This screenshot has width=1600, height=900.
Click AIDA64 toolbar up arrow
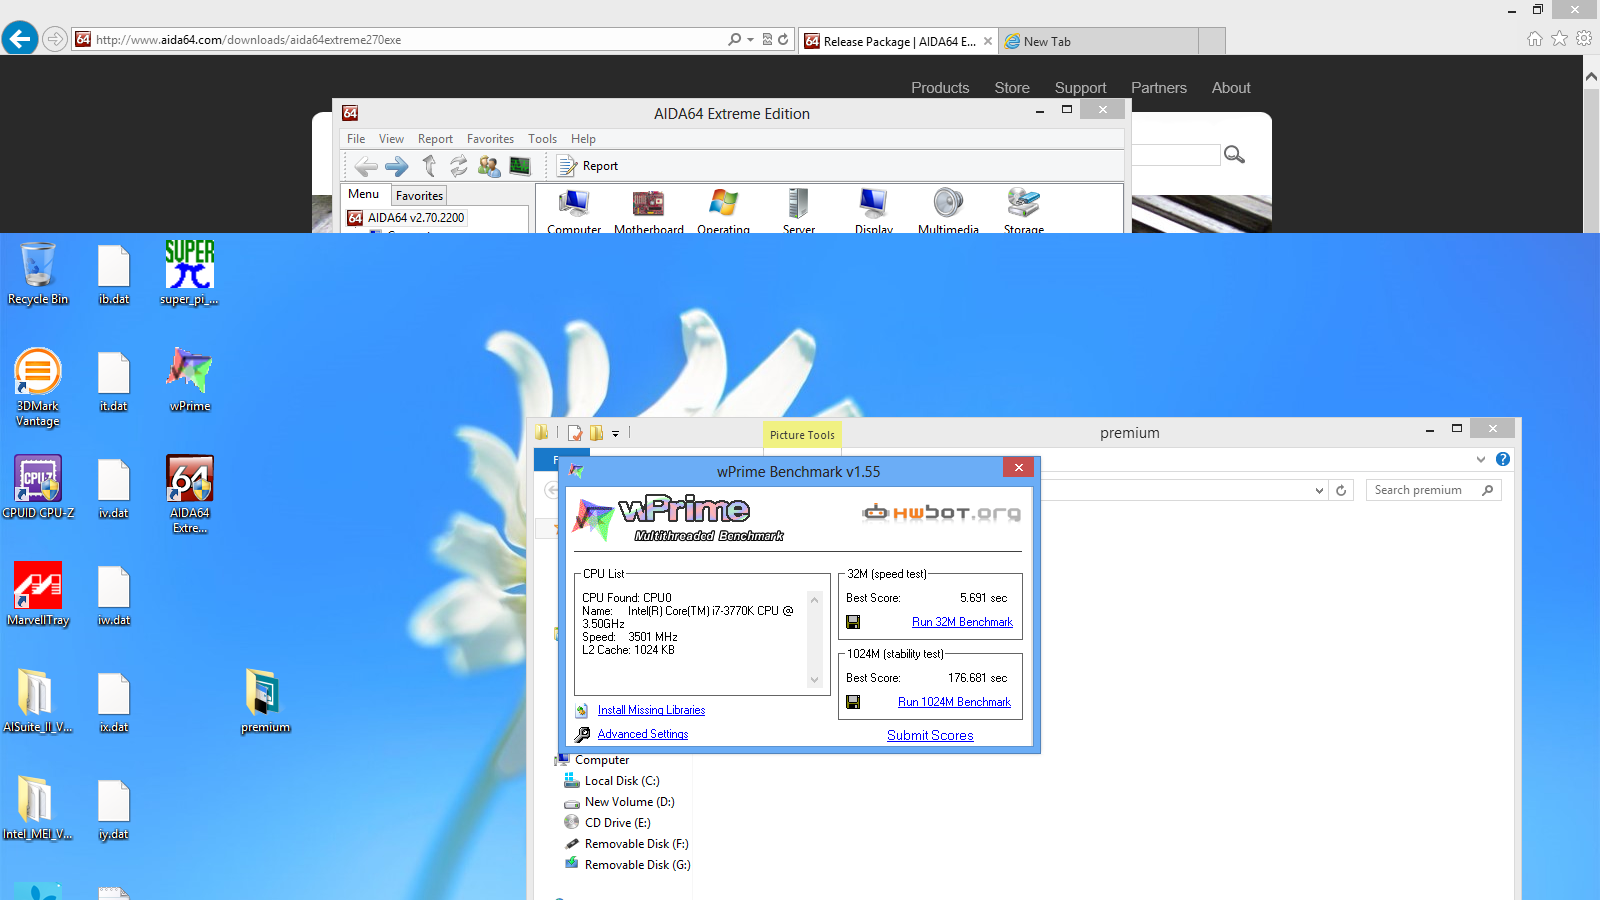pos(429,166)
